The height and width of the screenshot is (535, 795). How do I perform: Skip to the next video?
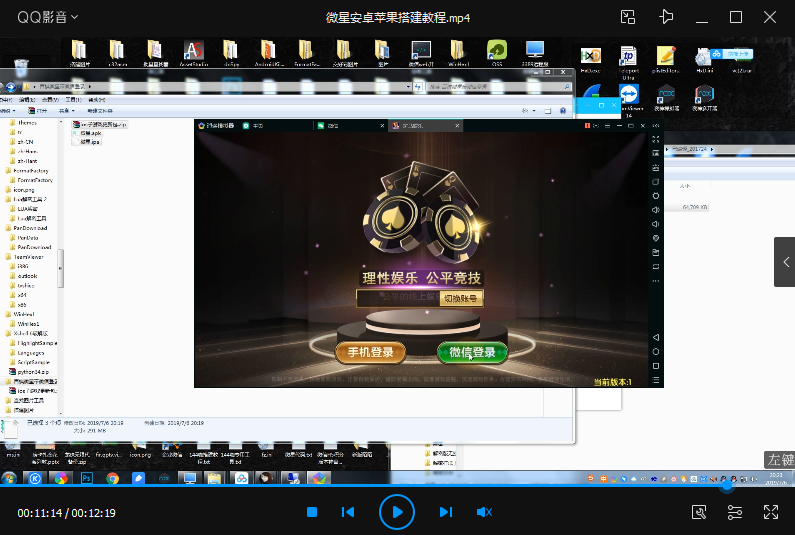446,512
